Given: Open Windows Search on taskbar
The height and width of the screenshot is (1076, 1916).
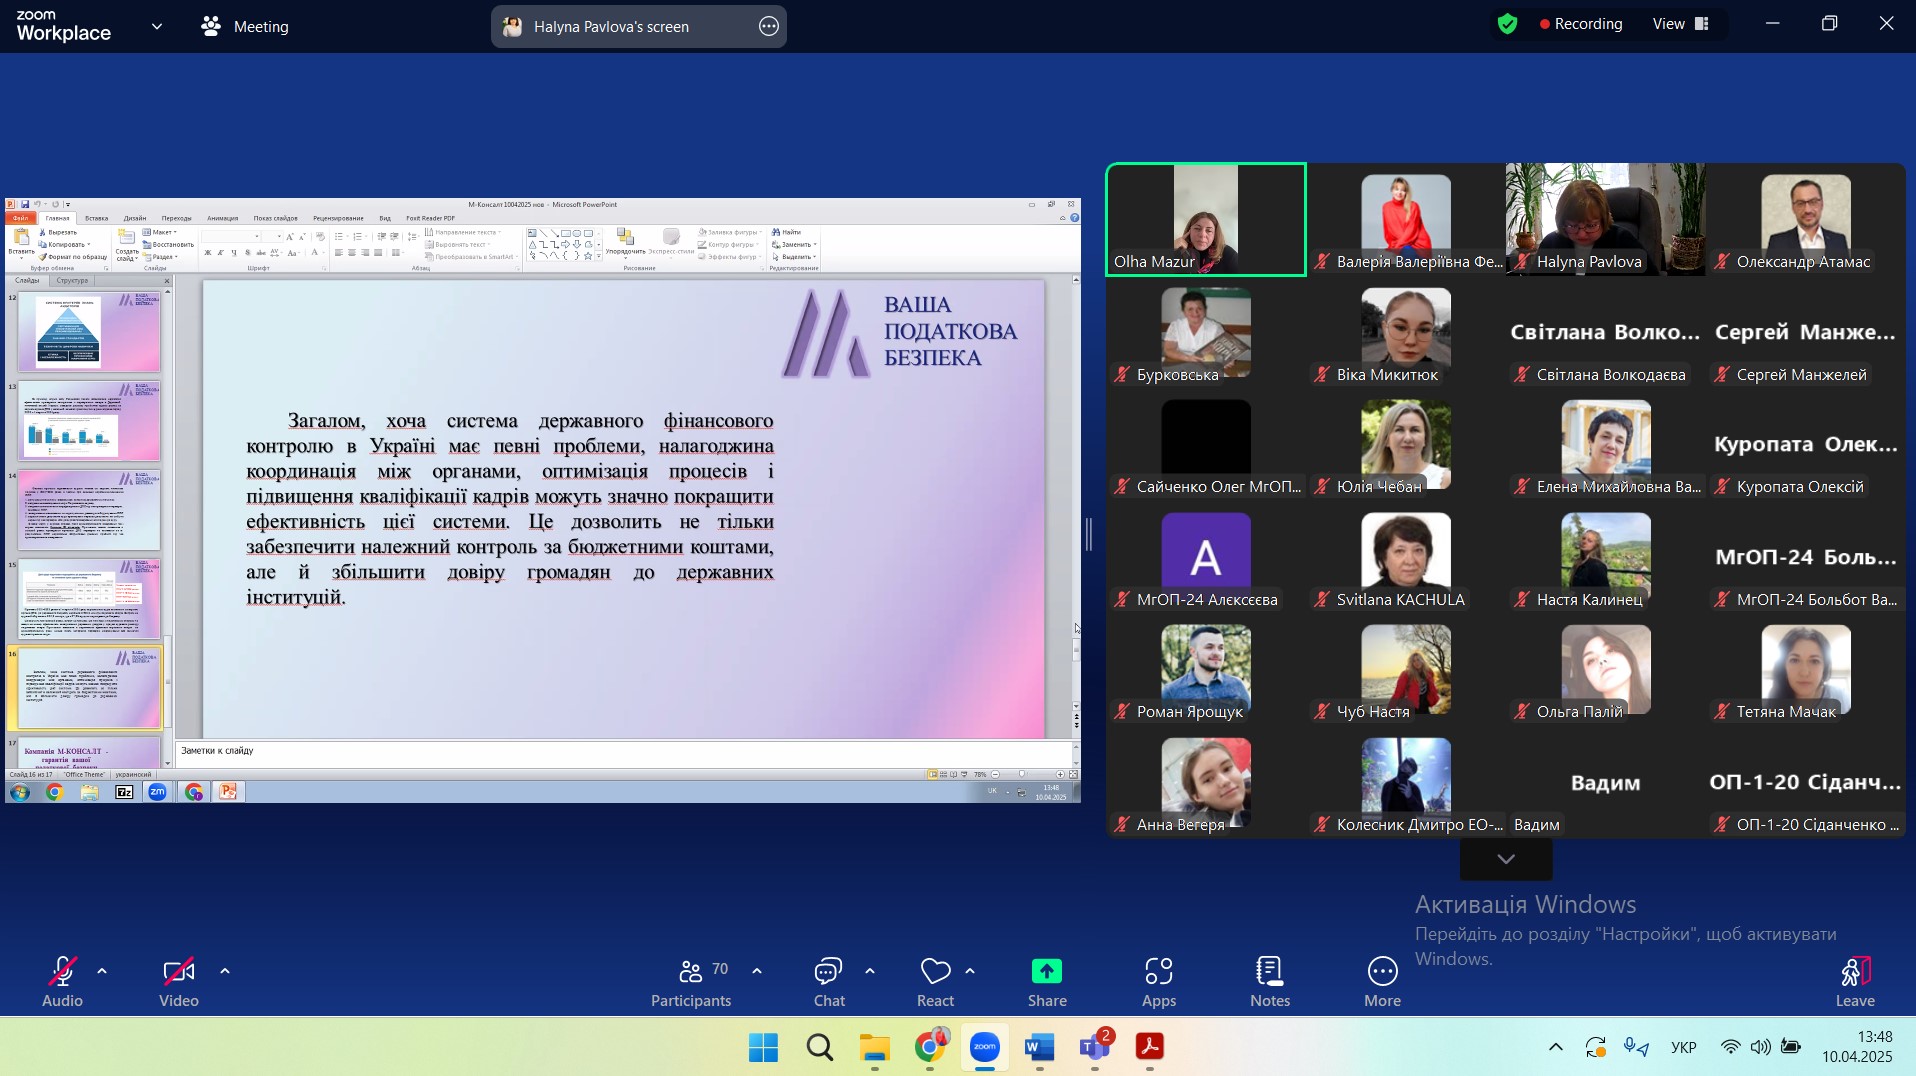Looking at the screenshot, I should (x=819, y=1047).
